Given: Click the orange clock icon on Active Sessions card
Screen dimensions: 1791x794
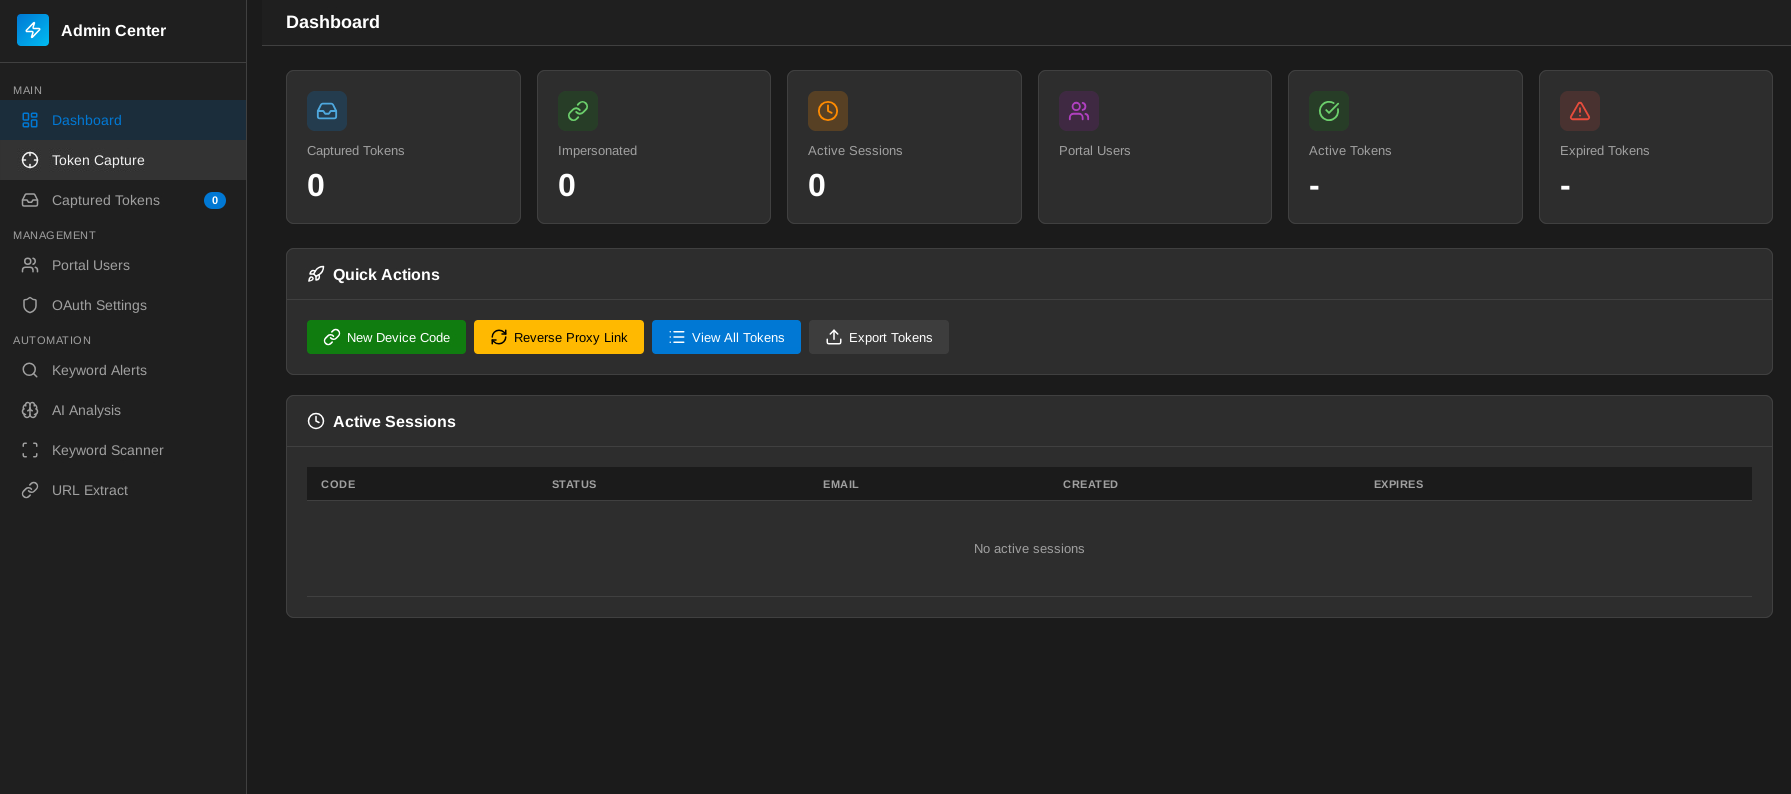Looking at the screenshot, I should (828, 111).
